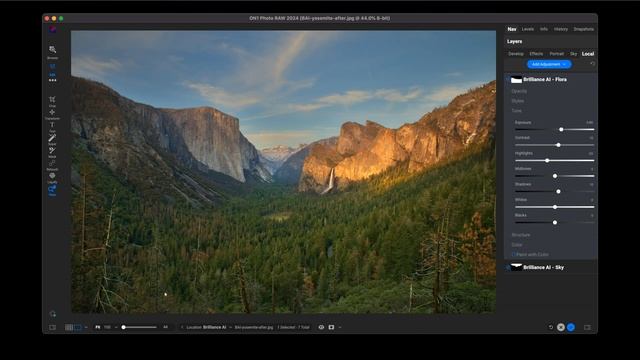
Task: Click the Brilliance AI - Sky mask thumbnail
Action: [x=516, y=267]
